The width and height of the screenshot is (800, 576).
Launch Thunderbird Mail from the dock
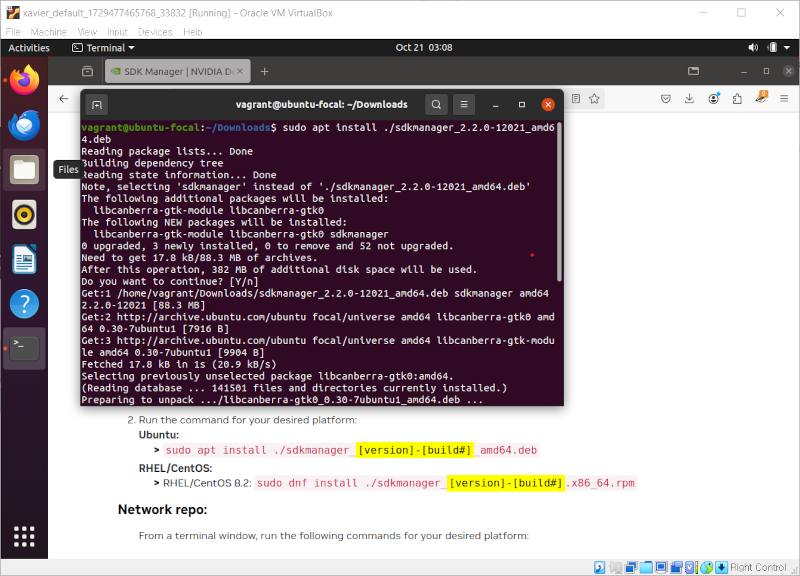(x=24, y=125)
